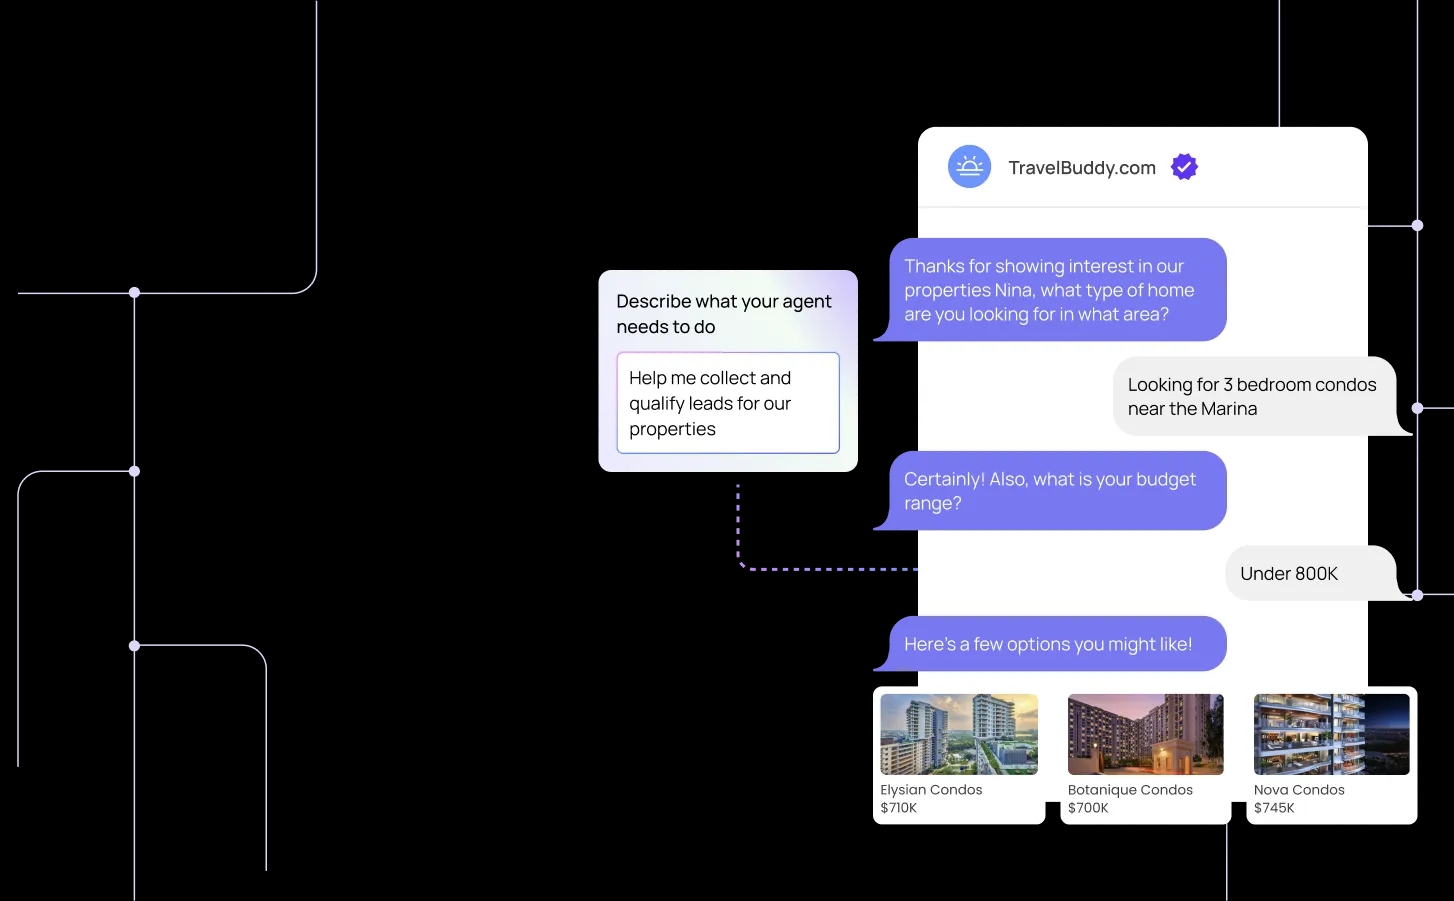This screenshot has height=901, width=1454.
Task: Click the topmost connector node on left line
Action: pos(134,293)
